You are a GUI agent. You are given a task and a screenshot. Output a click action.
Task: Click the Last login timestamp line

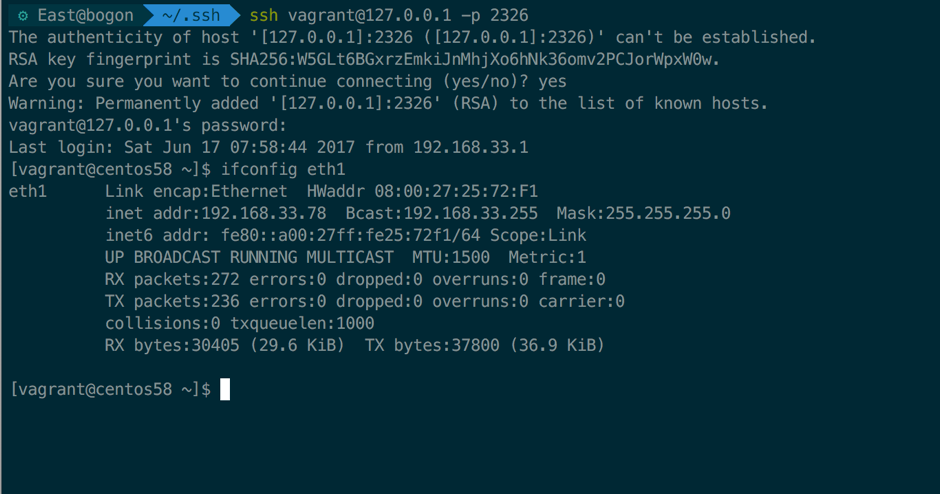[x=268, y=147]
